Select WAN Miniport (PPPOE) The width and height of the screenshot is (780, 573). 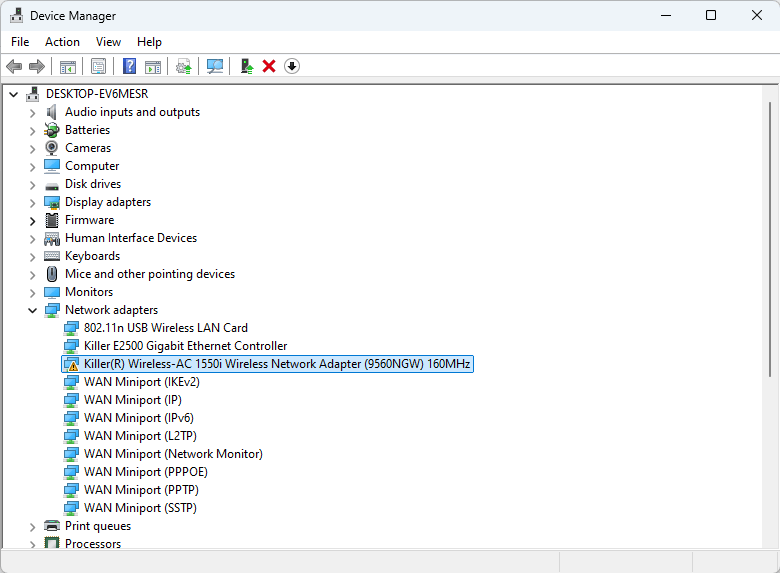tap(146, 472)
